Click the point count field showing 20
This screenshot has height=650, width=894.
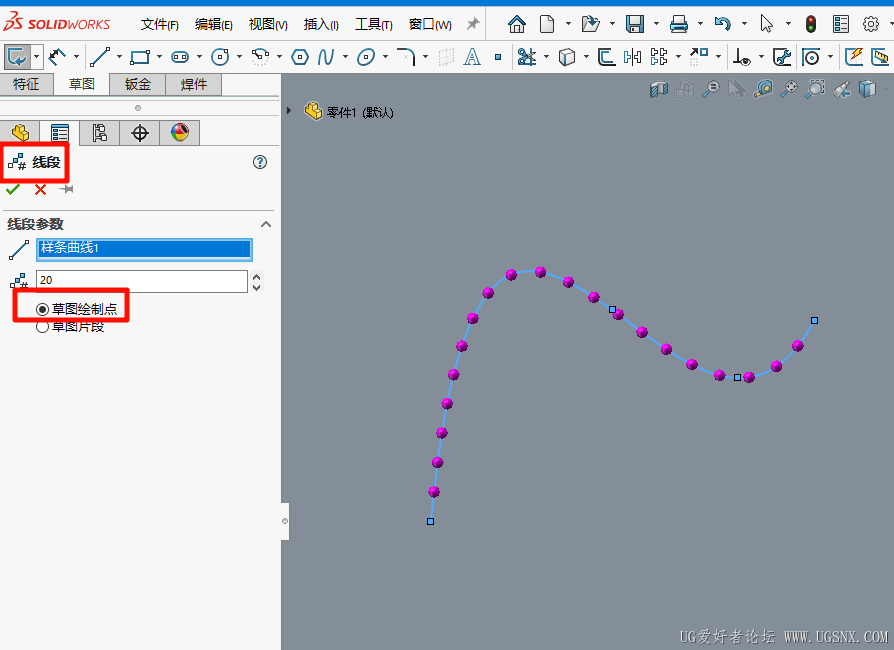click(x=142, y=281)
